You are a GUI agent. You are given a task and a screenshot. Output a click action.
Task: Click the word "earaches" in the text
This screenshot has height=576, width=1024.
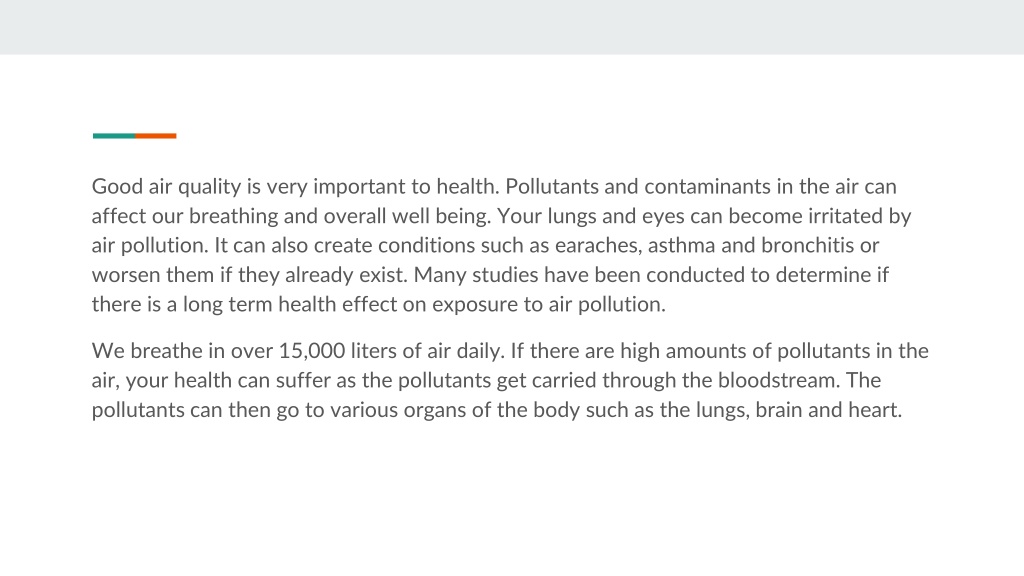[x=598, y=245]
